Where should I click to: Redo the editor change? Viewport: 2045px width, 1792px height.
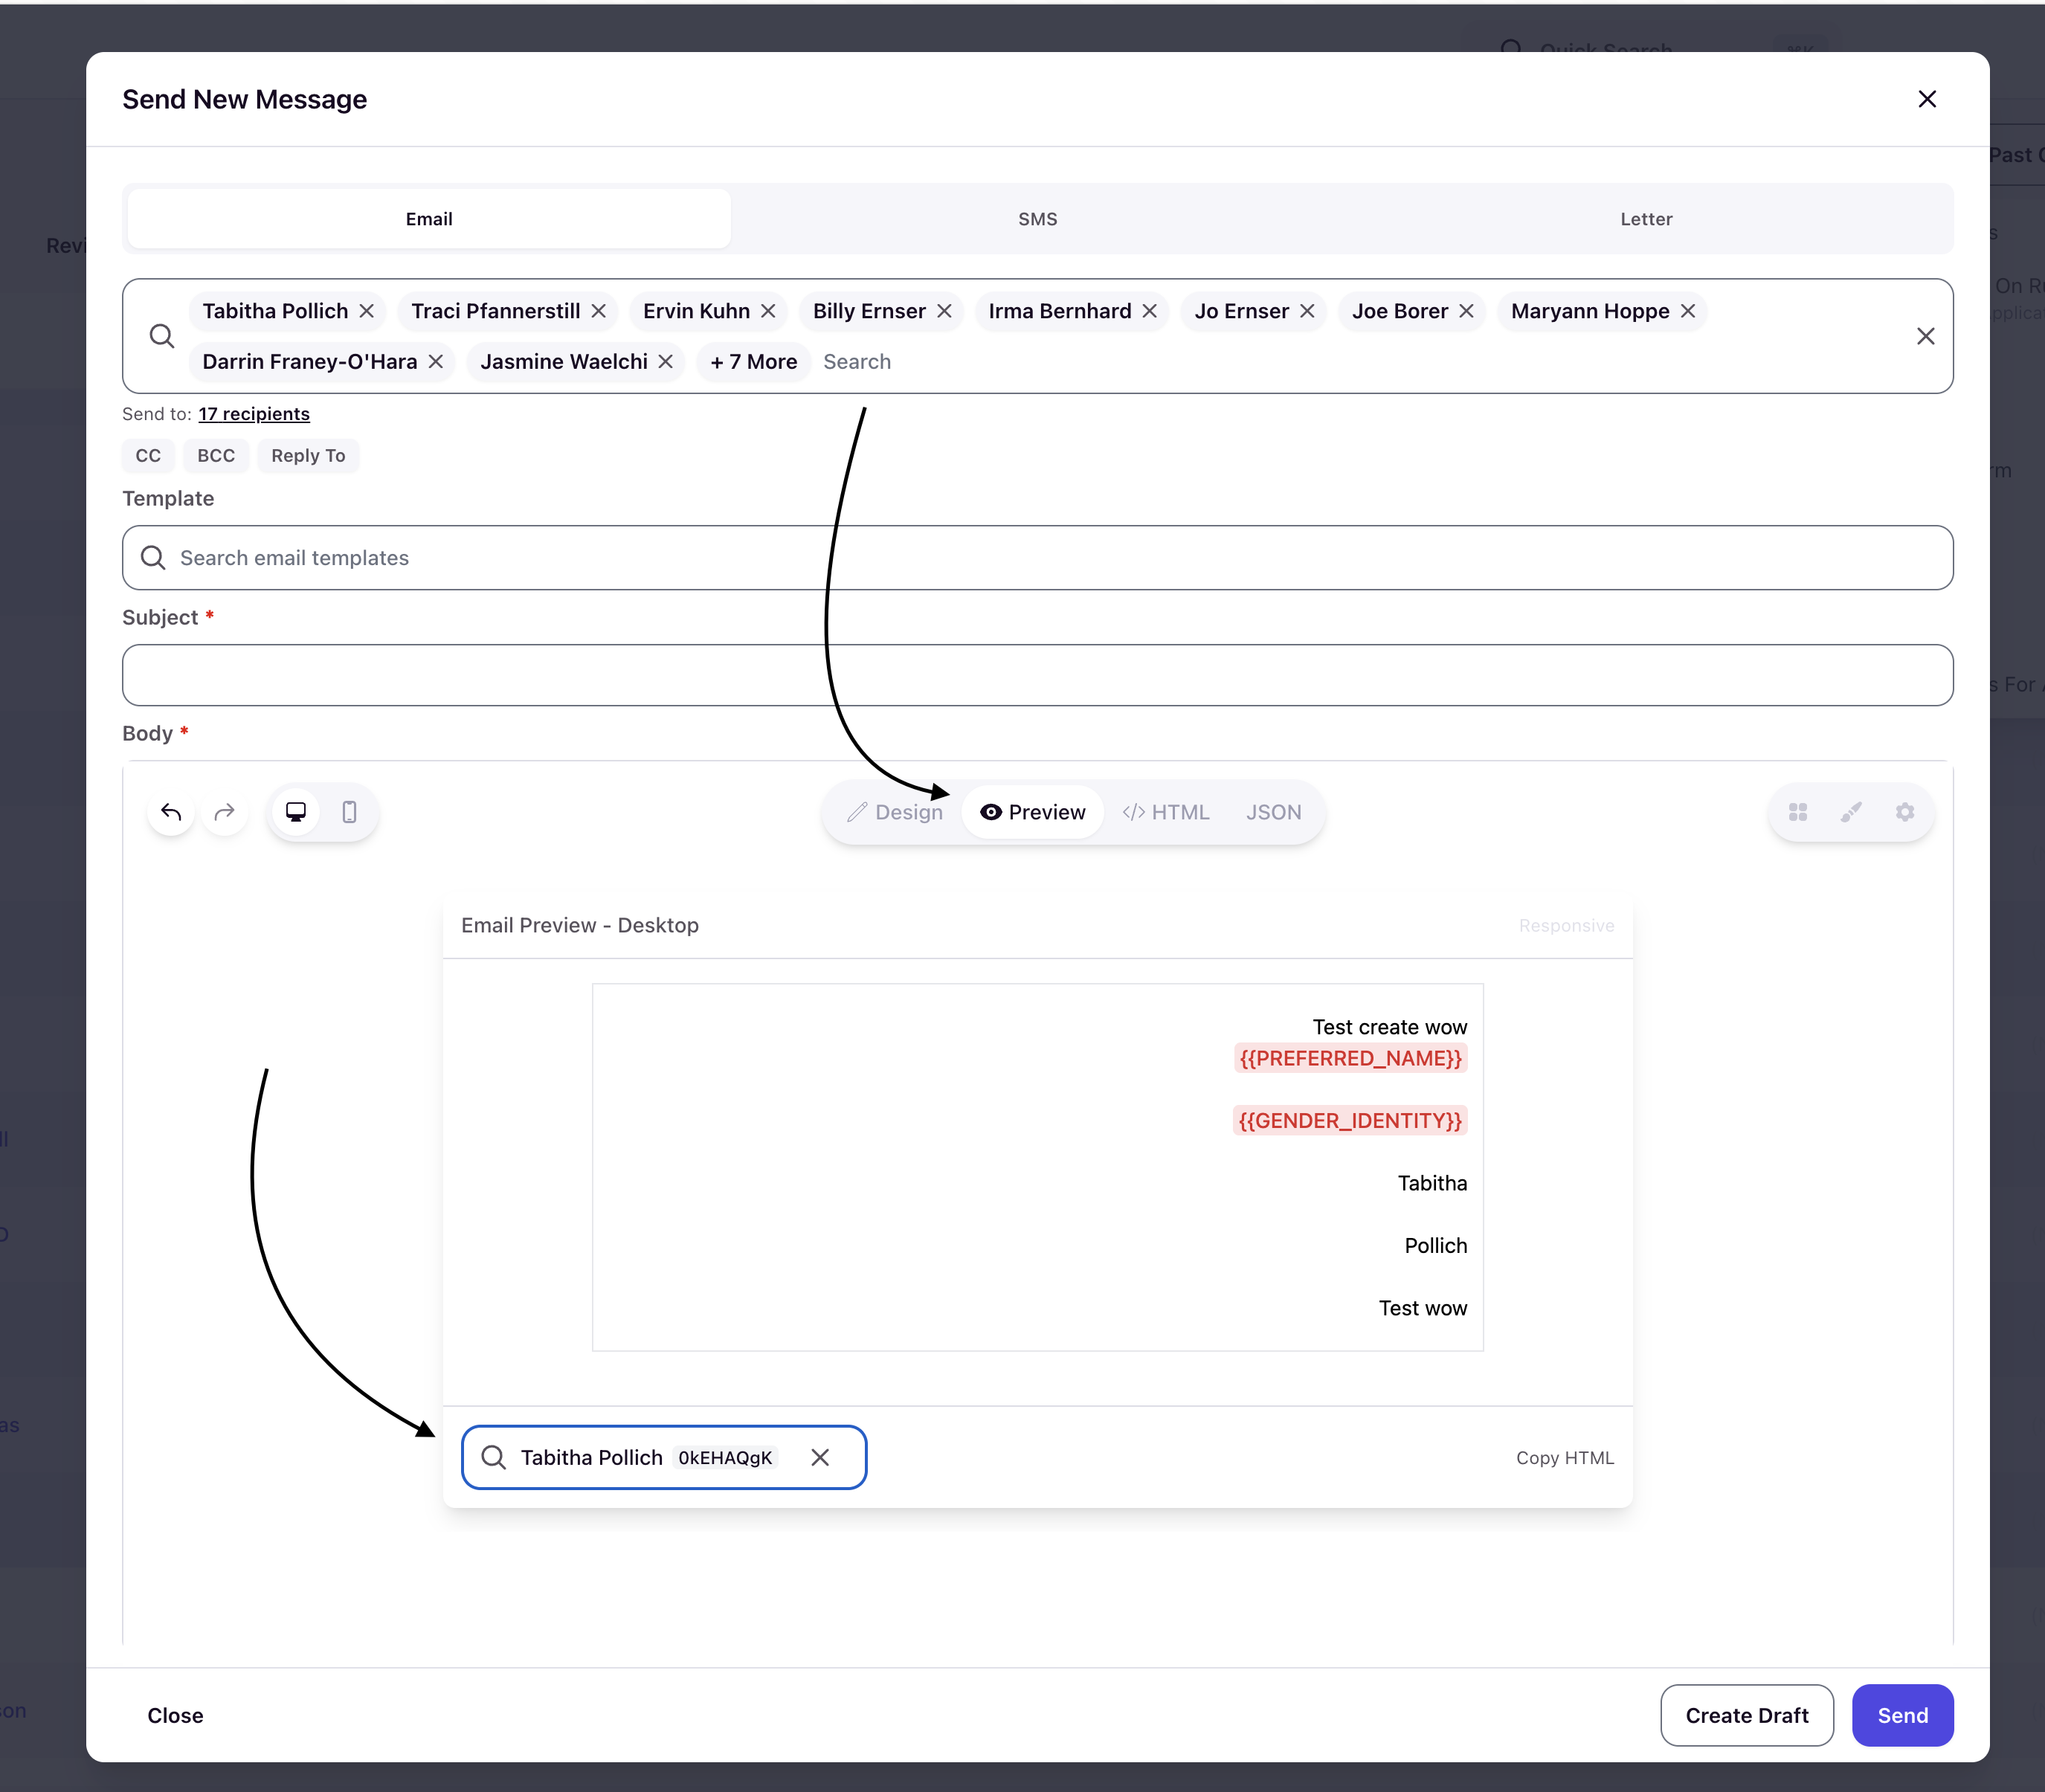225,812
